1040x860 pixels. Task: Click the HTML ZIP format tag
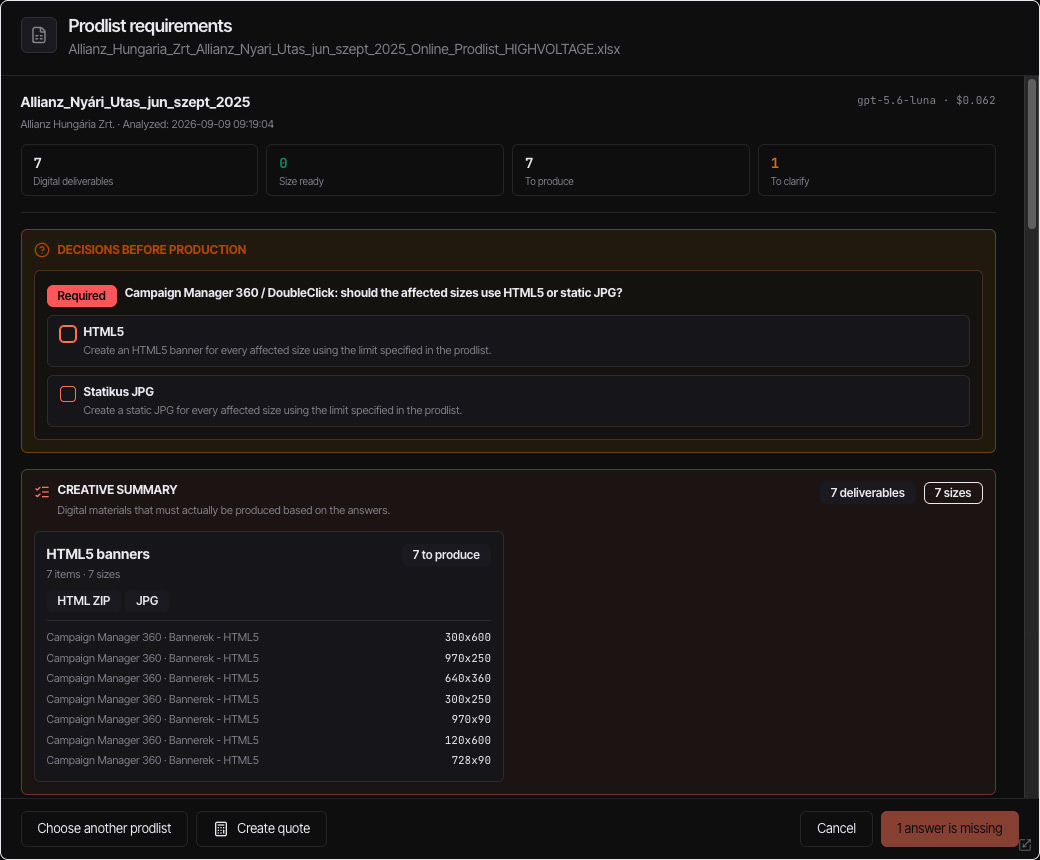[x=84, y=601]
